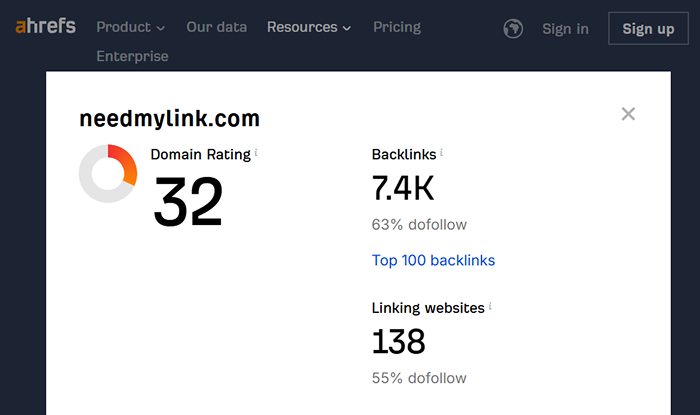Screen dimensions: 700x415
Task: Close the needmylink.com results panel
Action: tap(628, 114)
